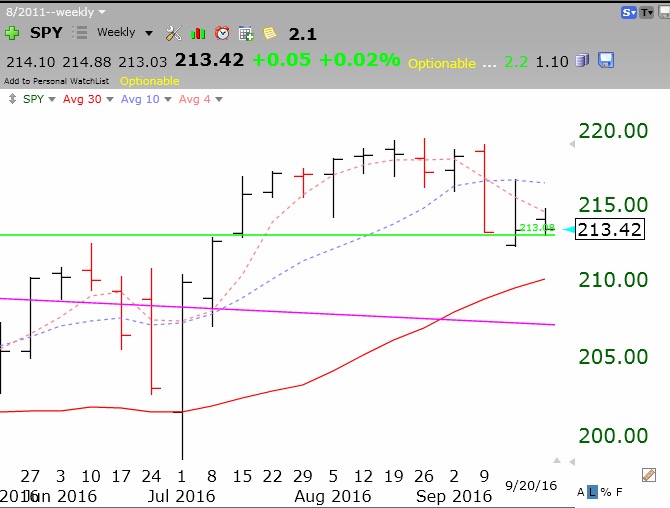This screenshot has height=508, width=670.
Task: Click the calendar with plus icon
Action: (246, 33)
